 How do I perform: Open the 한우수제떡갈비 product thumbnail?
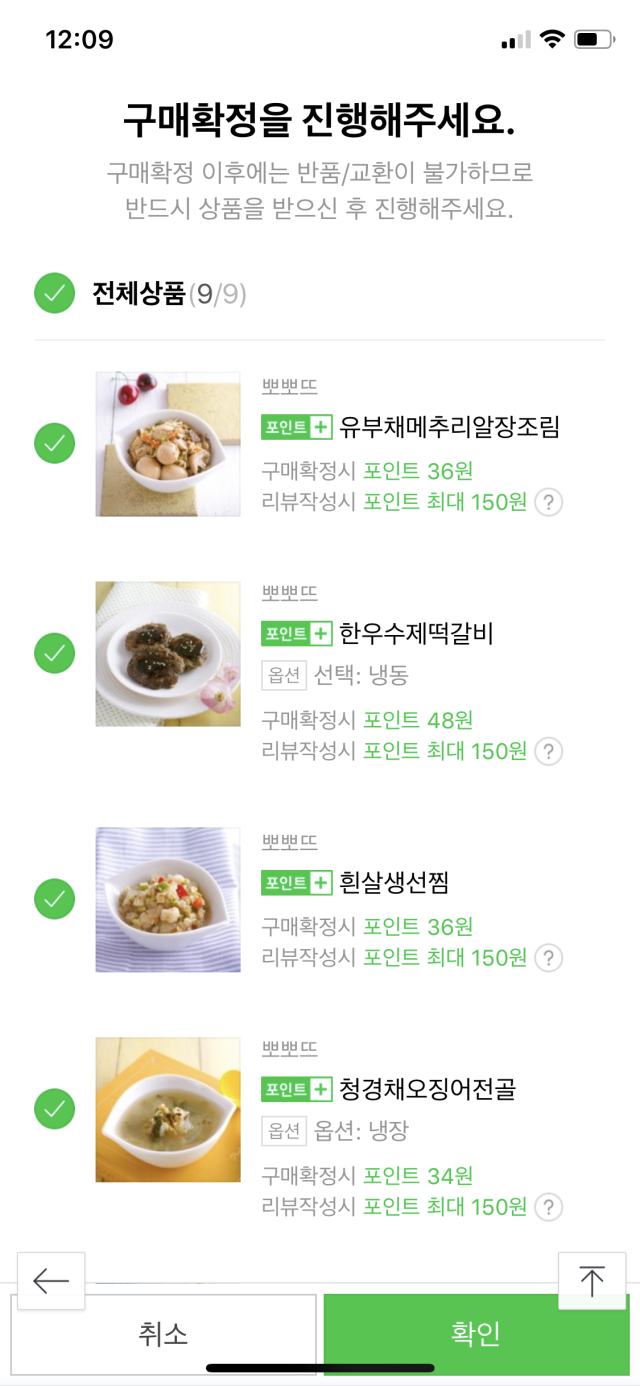168,654
